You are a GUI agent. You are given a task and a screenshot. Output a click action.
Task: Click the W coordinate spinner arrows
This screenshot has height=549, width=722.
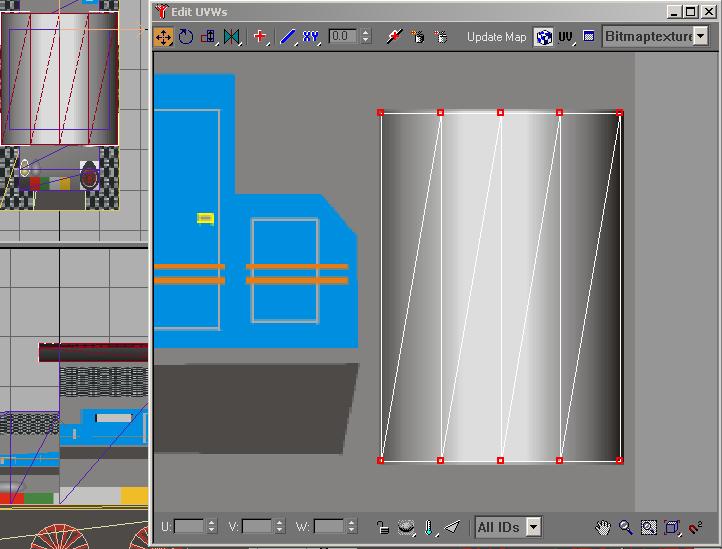click(351, 526)
